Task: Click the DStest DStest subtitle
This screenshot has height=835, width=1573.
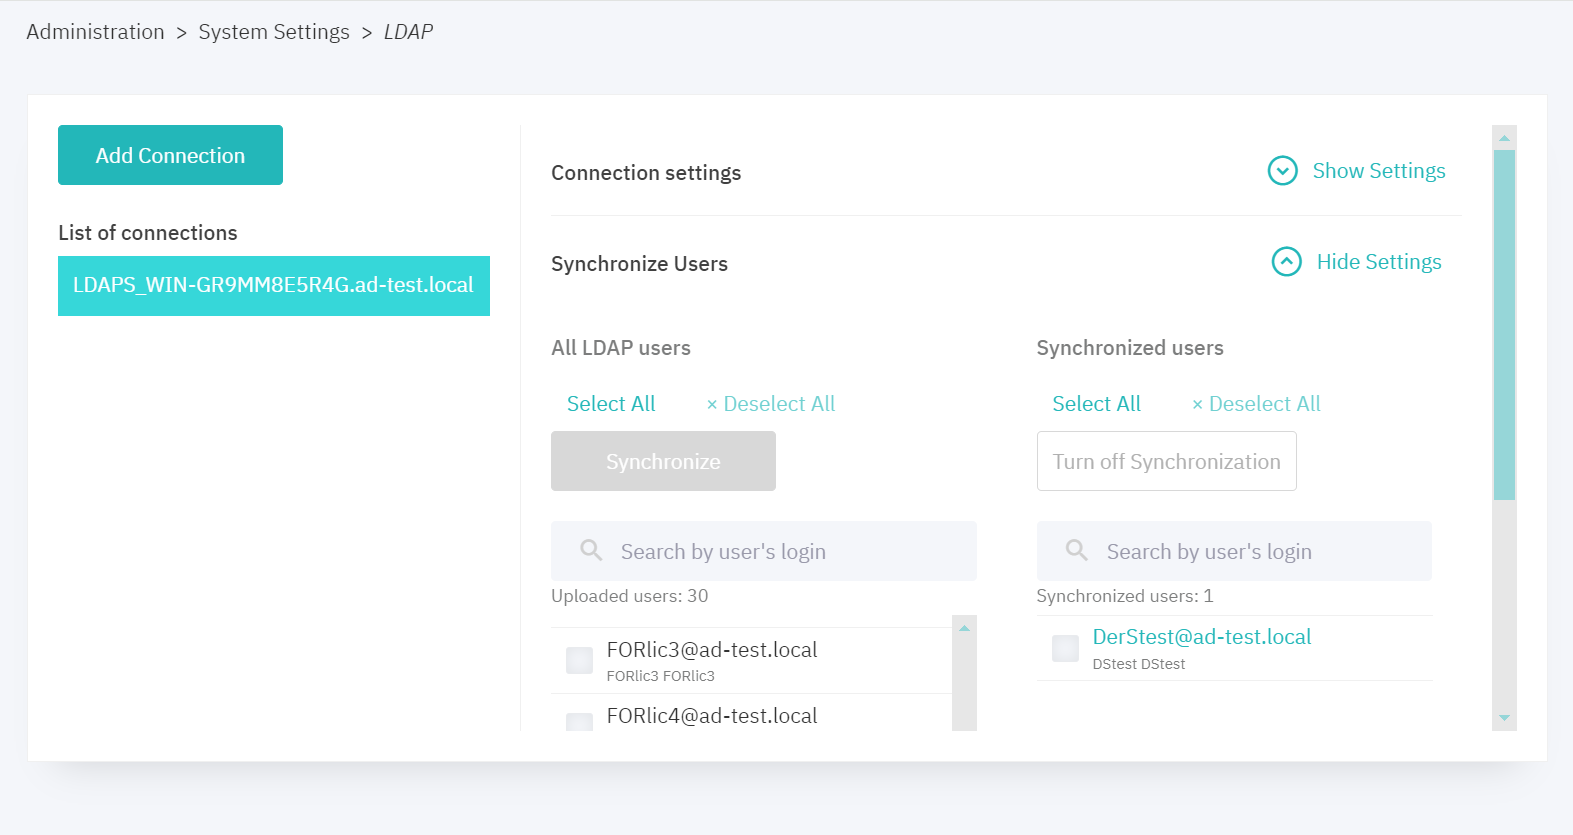Action: coord(1139,664)
